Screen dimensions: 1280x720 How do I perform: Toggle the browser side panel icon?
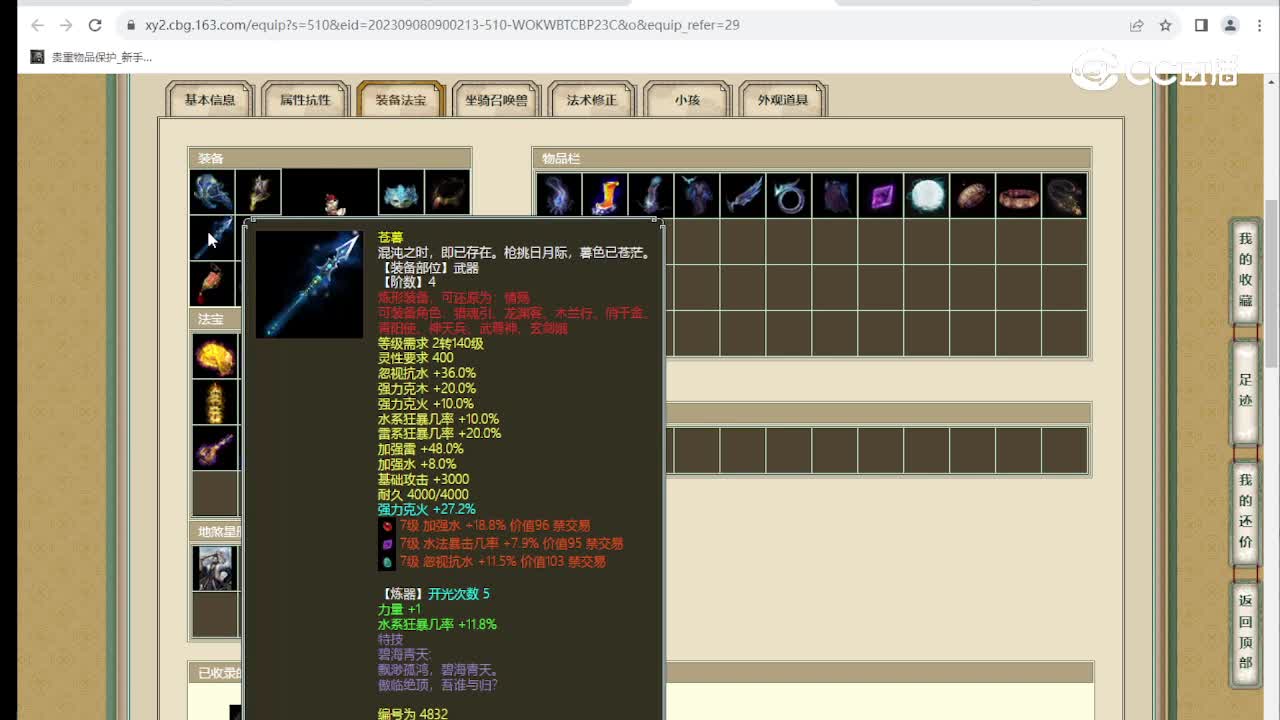point(1201,25)
